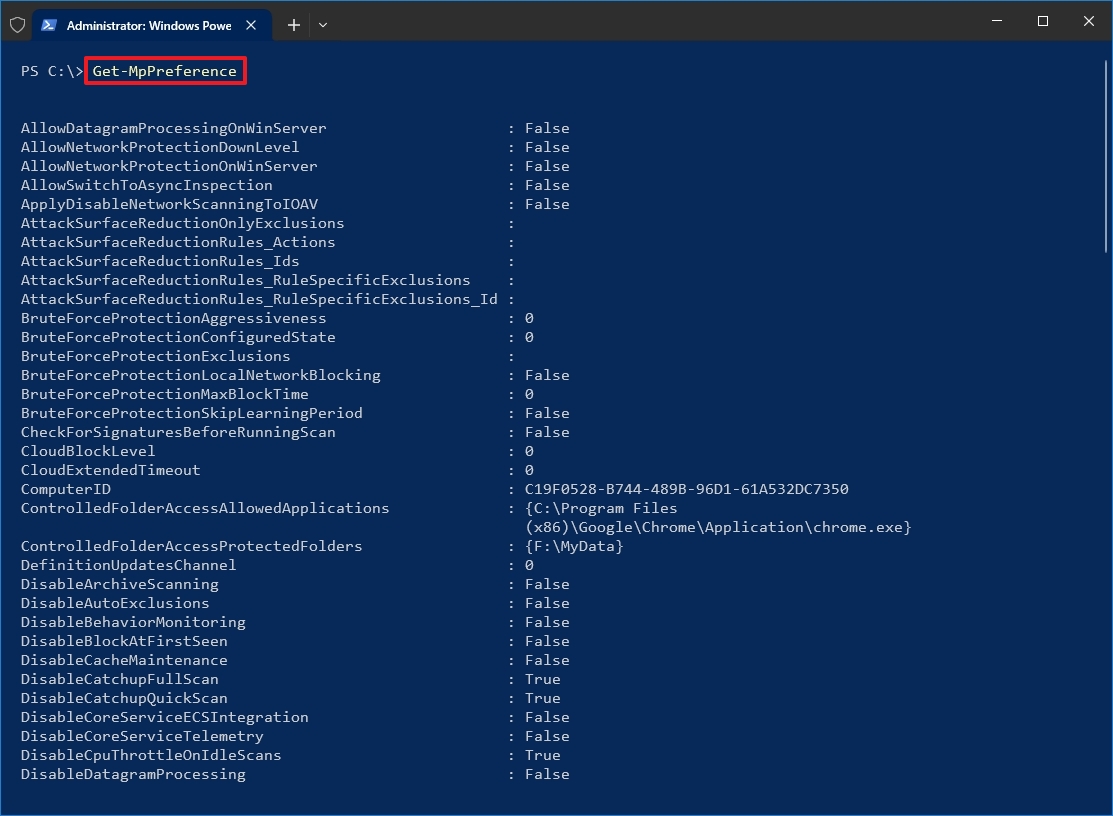1113x816 pixels.
Task: Click DisableCacheMaintenance property name
Action: tap(124, 661)
